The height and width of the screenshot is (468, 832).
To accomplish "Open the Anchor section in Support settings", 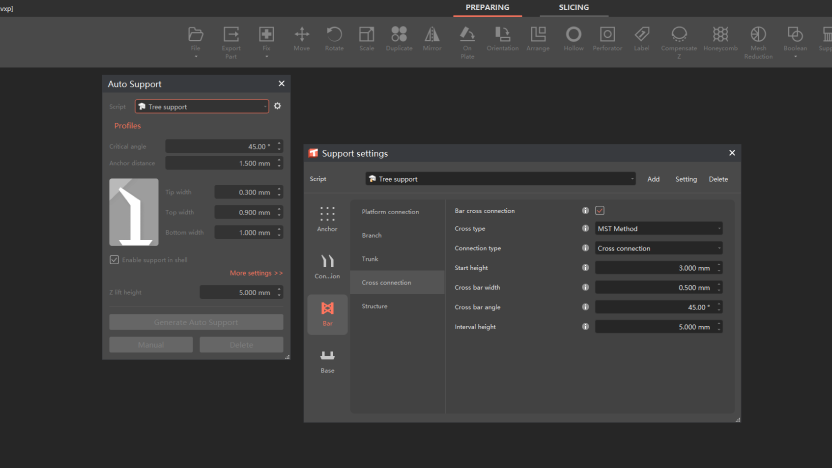I will pos(327,220).
